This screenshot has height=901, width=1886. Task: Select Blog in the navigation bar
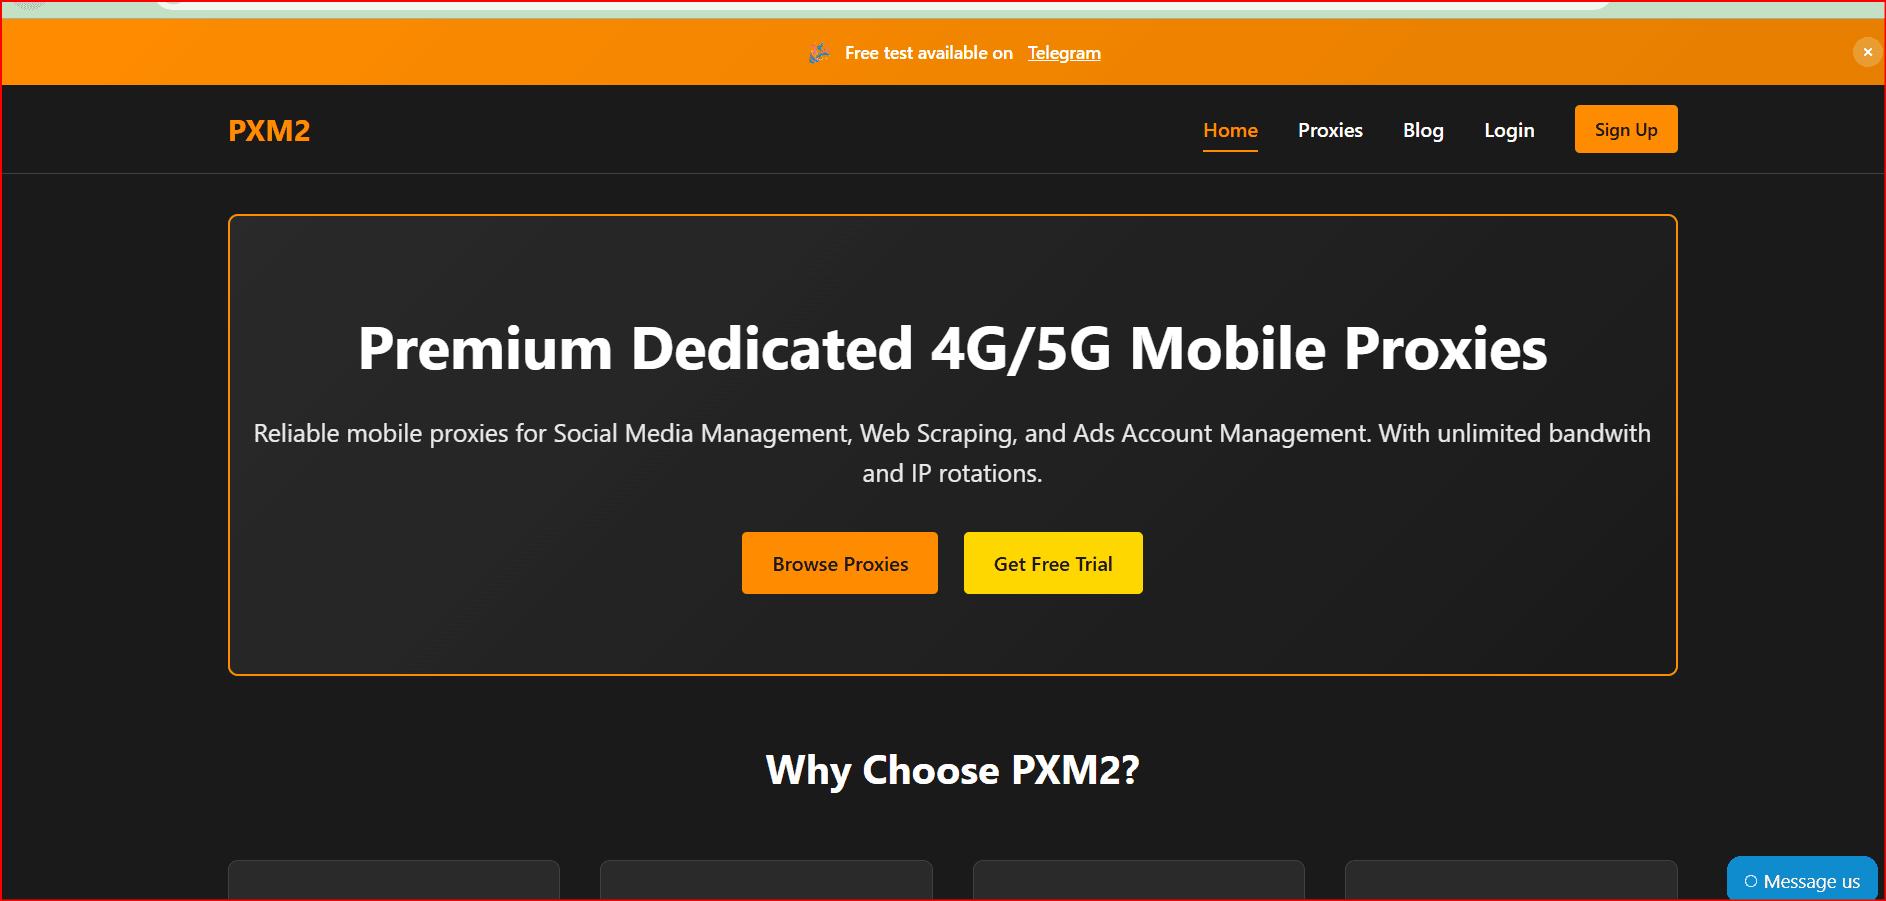coord(1423,130)
